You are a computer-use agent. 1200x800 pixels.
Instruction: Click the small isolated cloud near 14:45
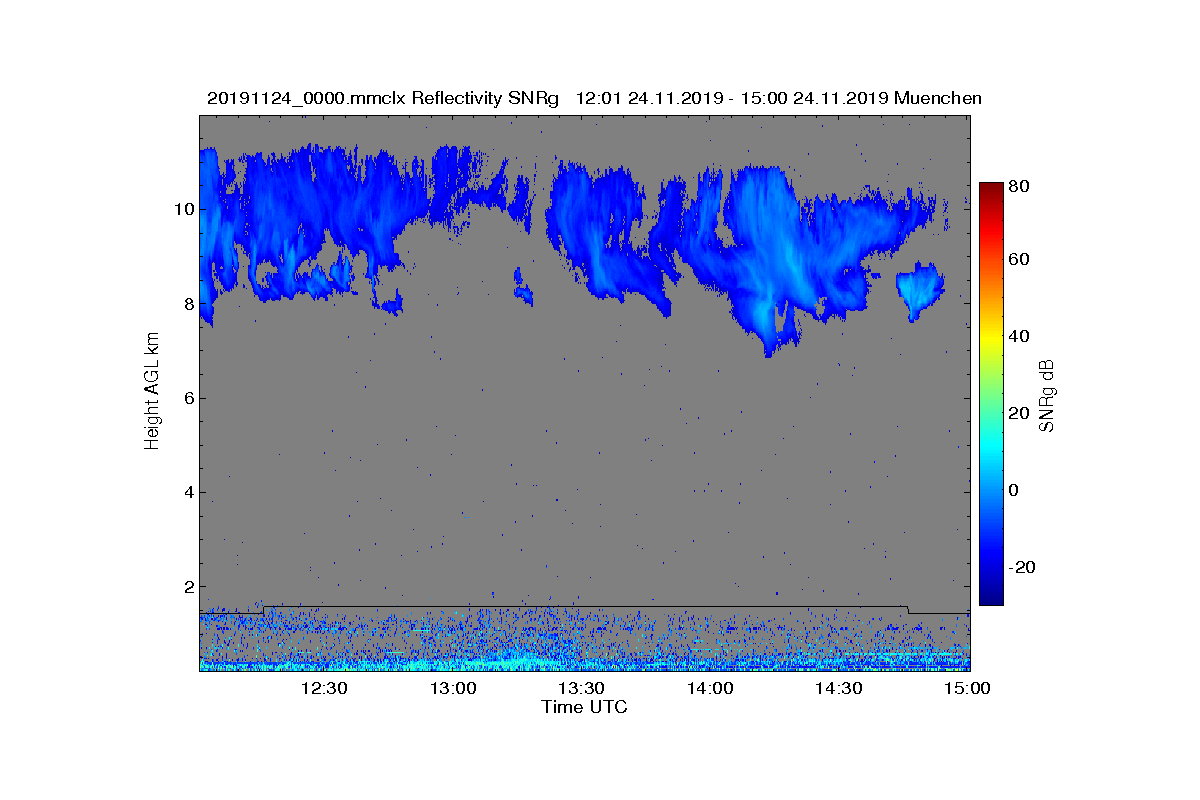click(x=919, y=290)
